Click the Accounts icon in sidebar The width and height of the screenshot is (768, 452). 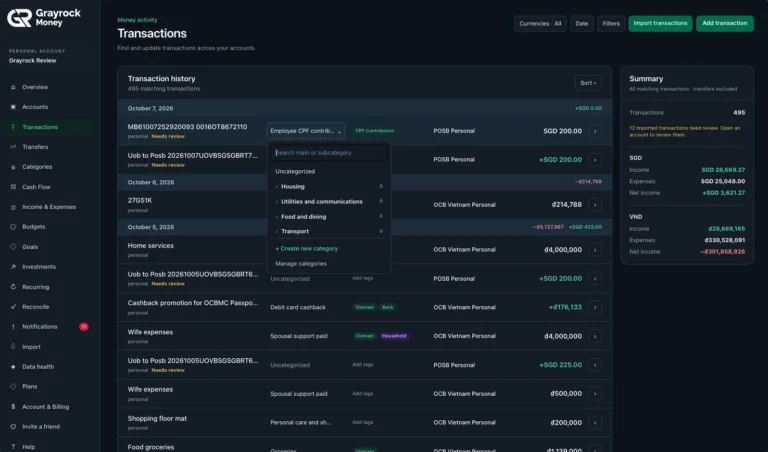(13, 107)
